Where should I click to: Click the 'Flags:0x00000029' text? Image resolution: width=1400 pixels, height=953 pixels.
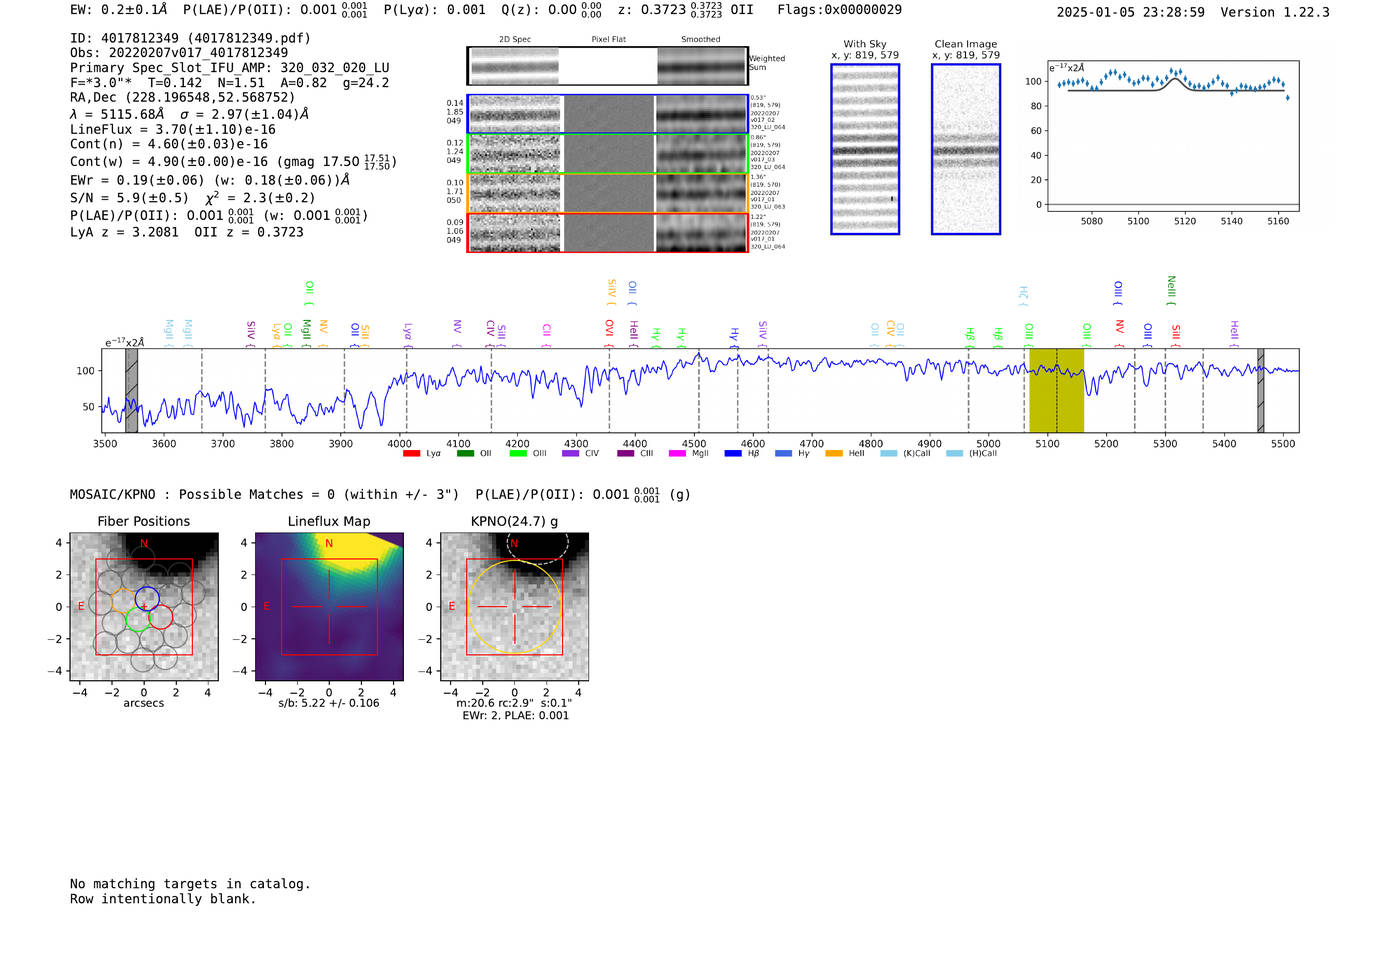click(x=839, y=10)
